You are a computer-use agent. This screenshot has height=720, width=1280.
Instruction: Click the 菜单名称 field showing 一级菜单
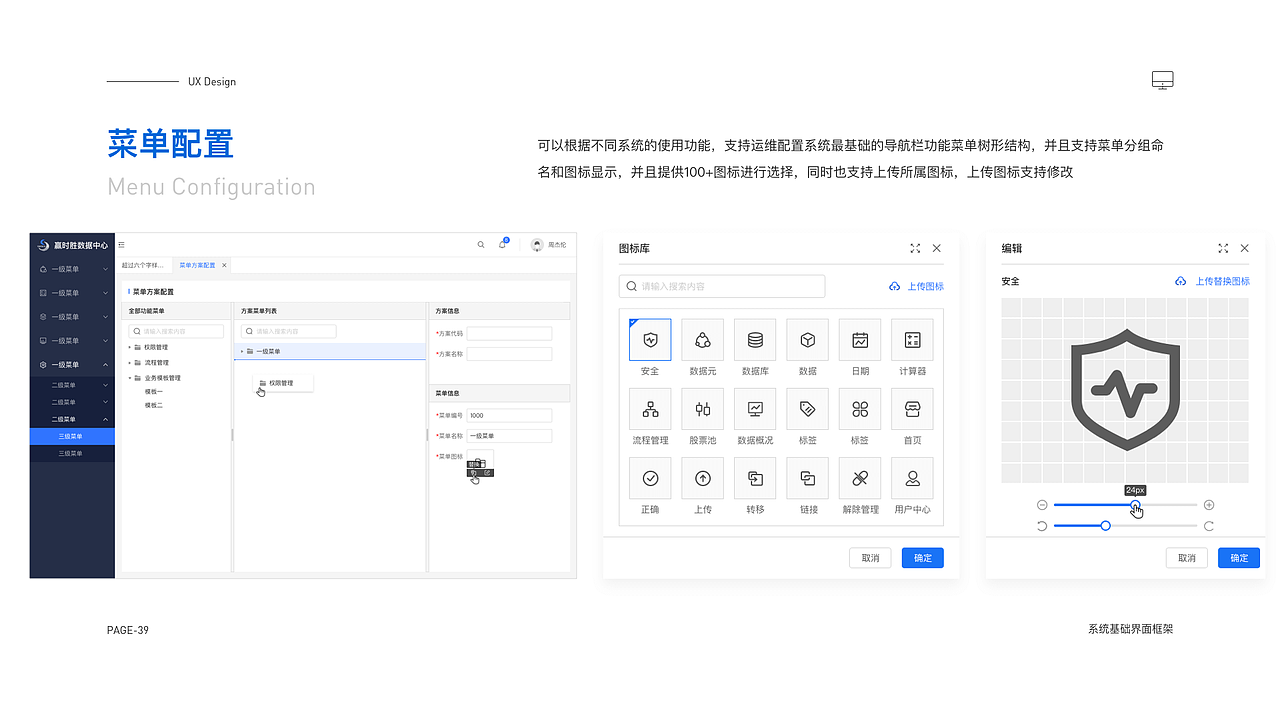point(509,436)
